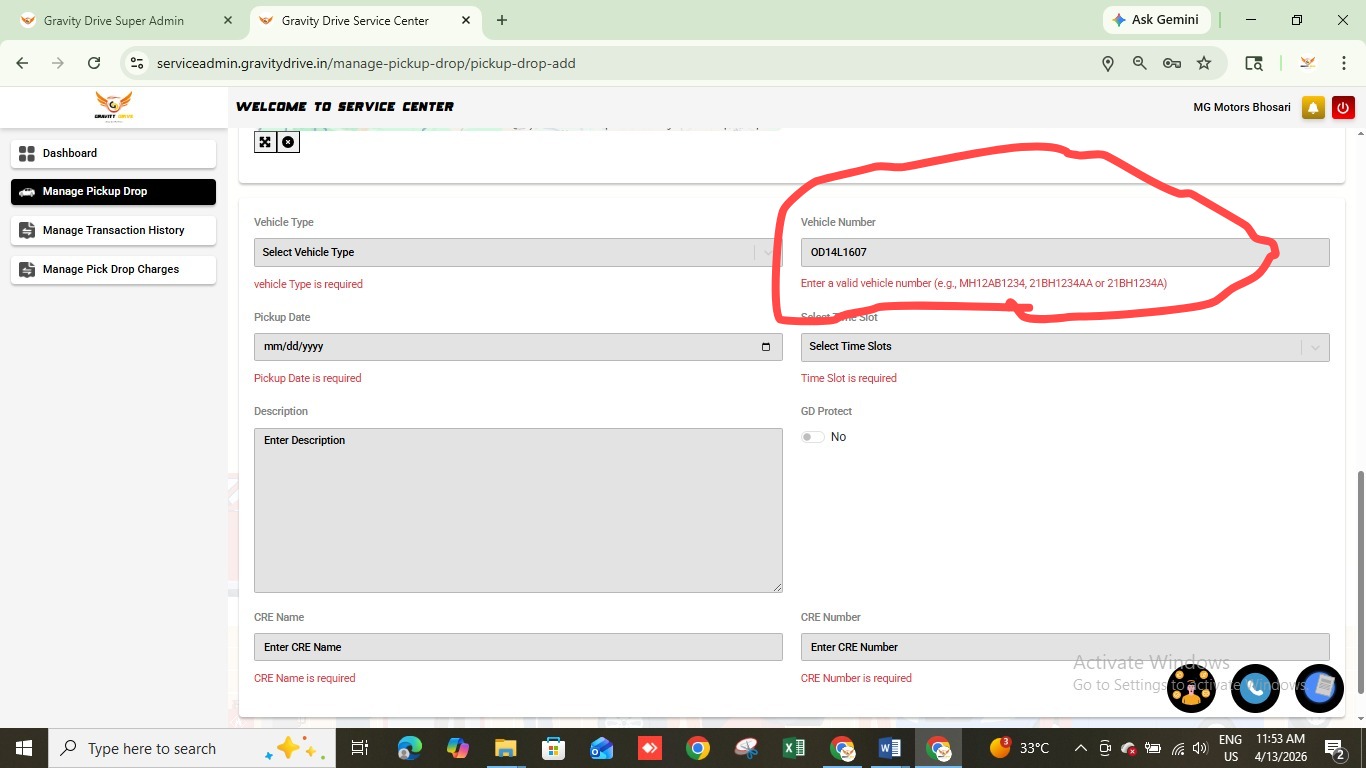Image resolution: width=1366 pixels, height=768 pixels.
Task: Click the yellow notification bell icon
Action: tap(1313, 108)
